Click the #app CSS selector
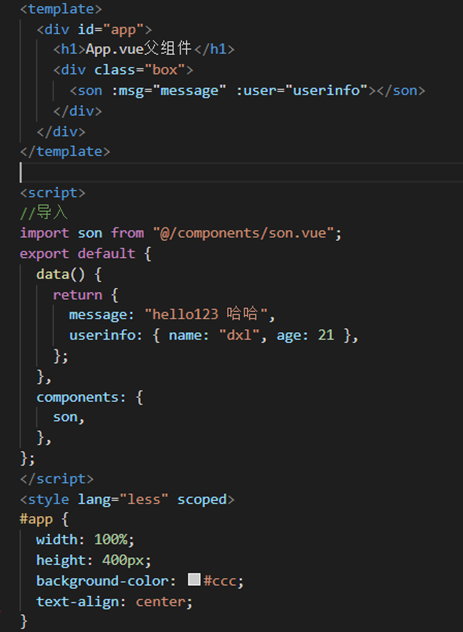This screenshot has height=632, width=463. (x=36, y=520)
